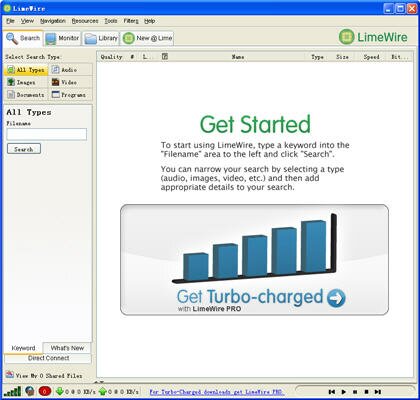
Task: Click into the Filename input field
Action: coord(47,134)
